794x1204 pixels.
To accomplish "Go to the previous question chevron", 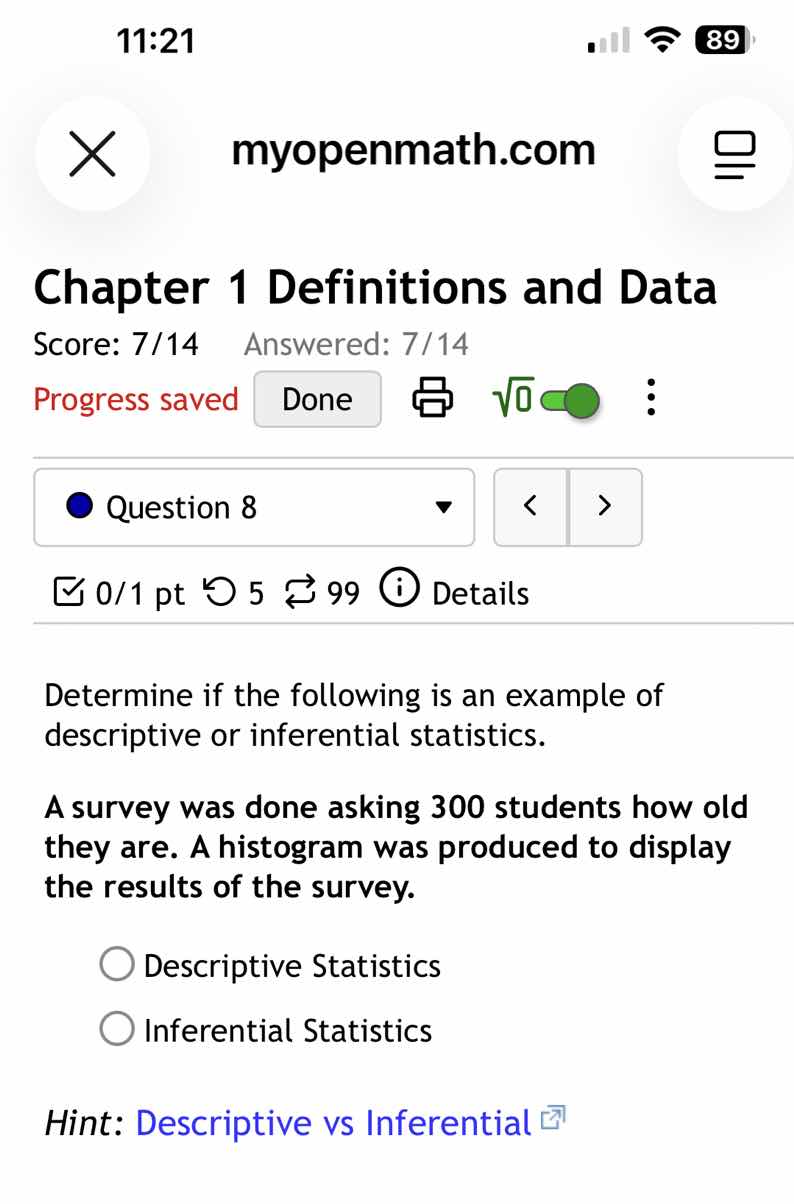I will (529, 507).
